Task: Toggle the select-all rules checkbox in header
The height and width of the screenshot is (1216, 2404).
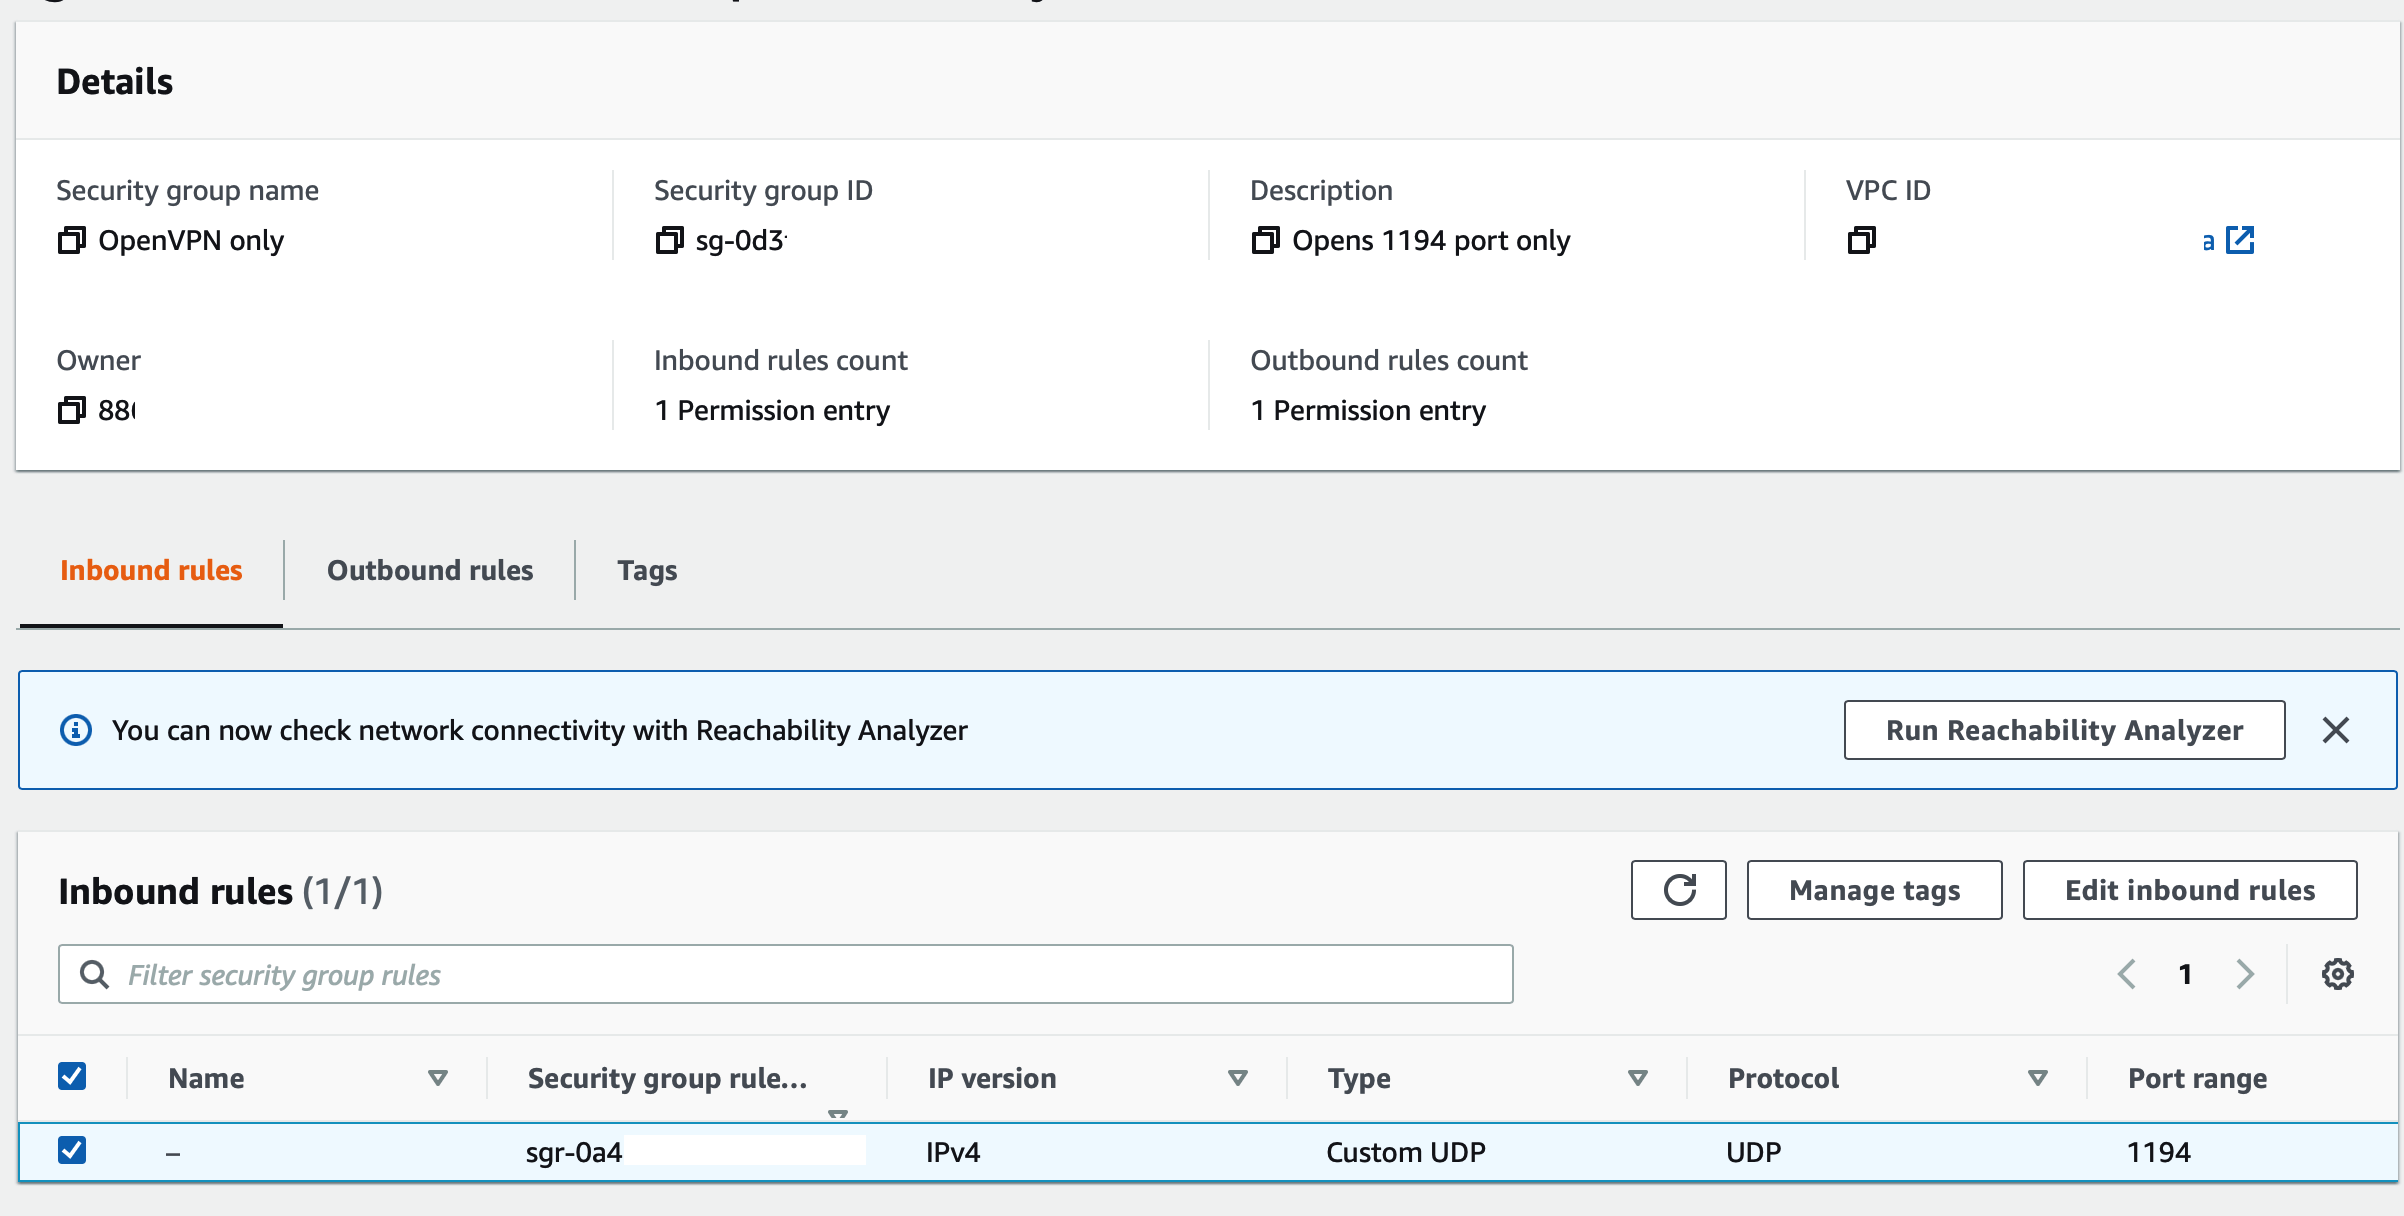Action: tap(72, 1076)
